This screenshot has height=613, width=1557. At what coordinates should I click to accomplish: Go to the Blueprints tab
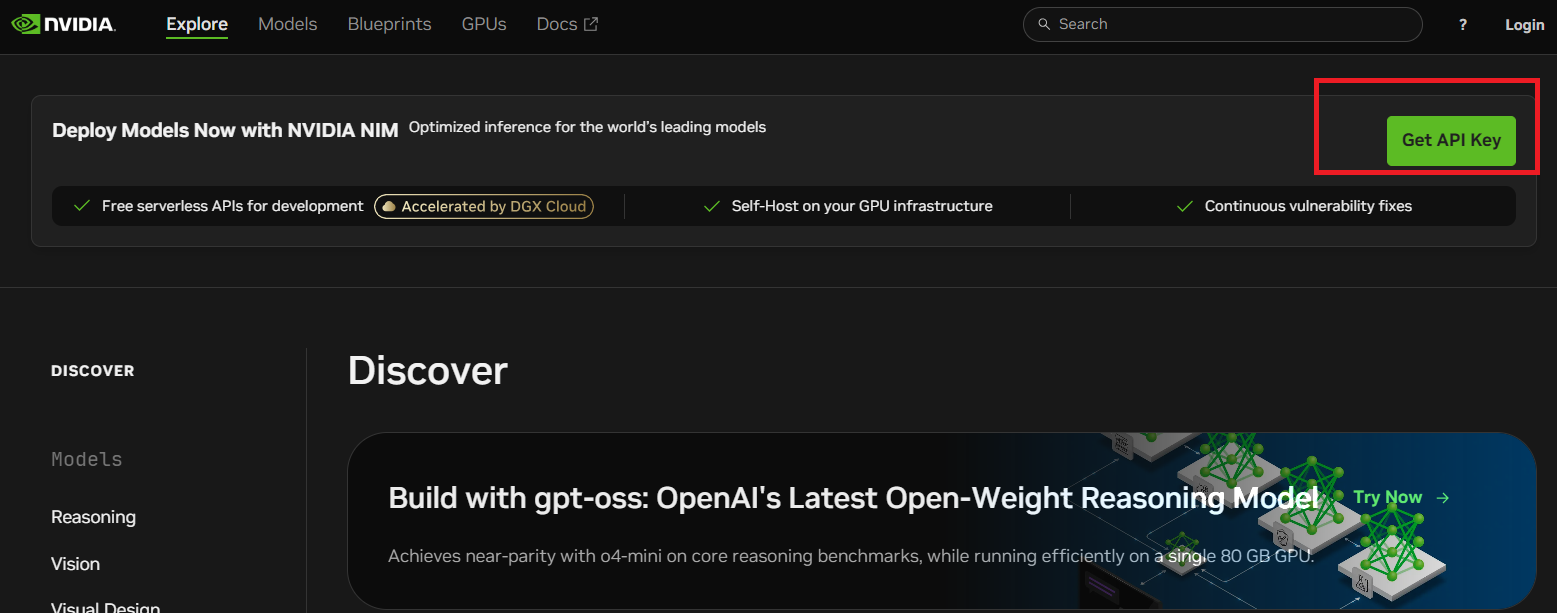390,24
